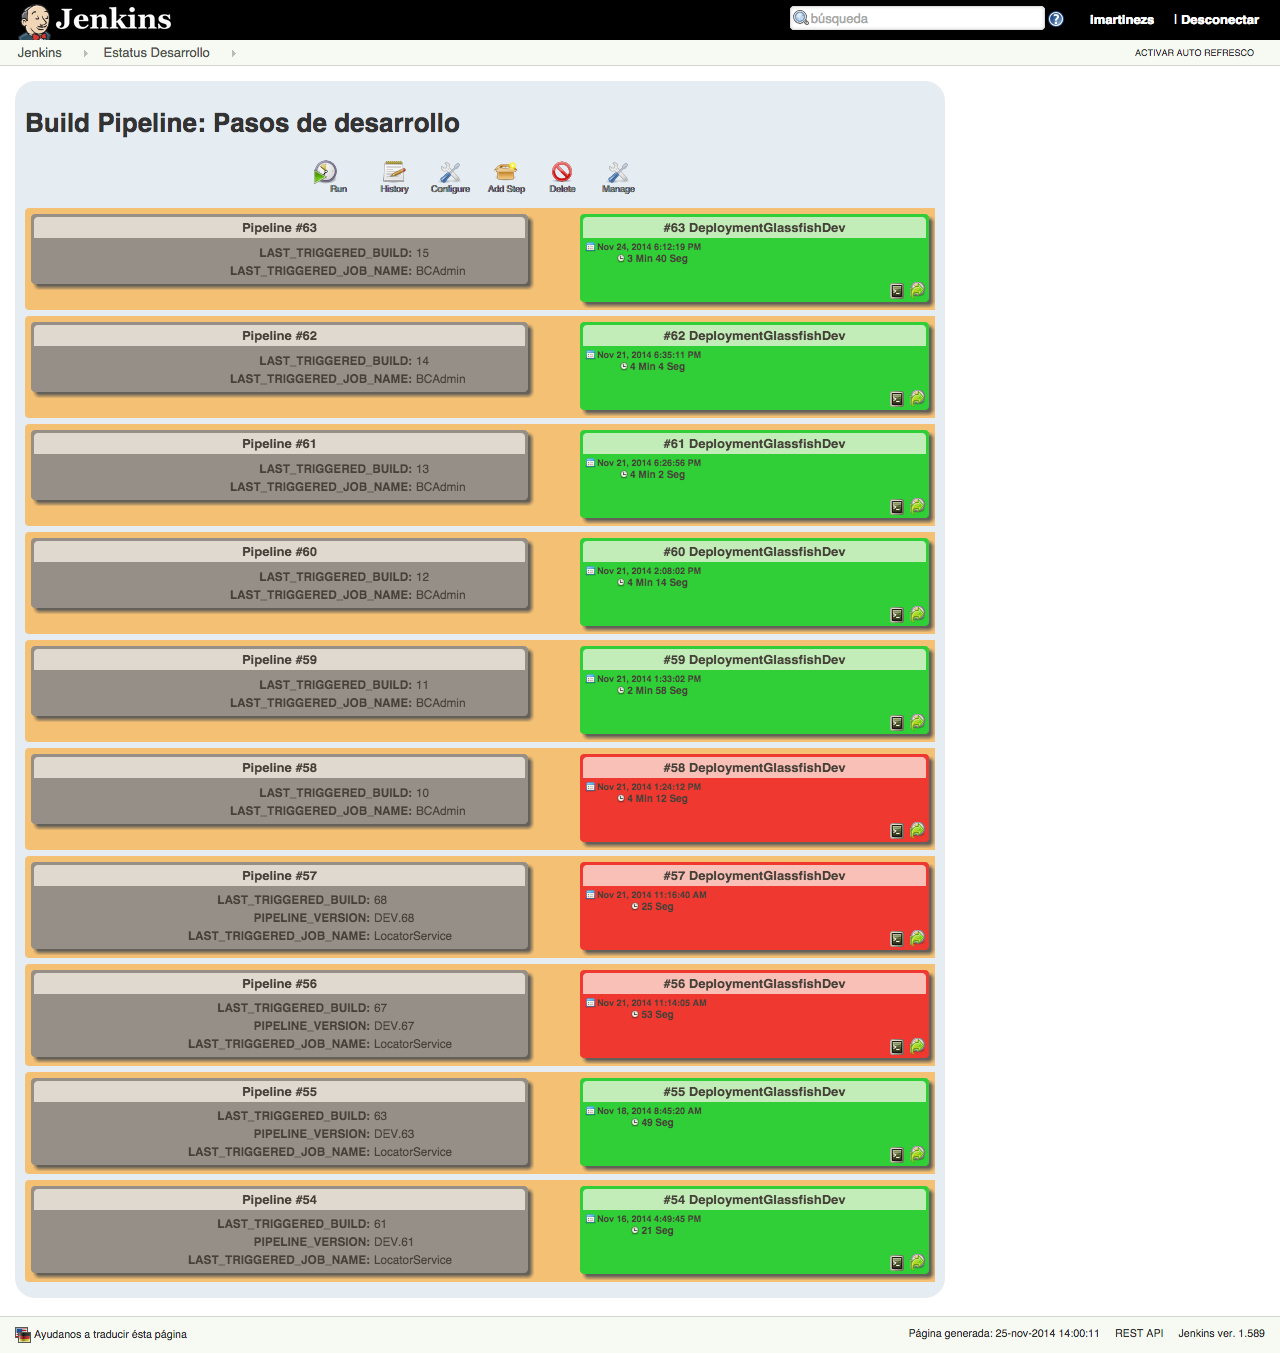This screenshot has width=1280, height=1353.
Task: Click Ayudanos a traducir ésta página
Action: pyautogui.click(x=110, y=1334)
